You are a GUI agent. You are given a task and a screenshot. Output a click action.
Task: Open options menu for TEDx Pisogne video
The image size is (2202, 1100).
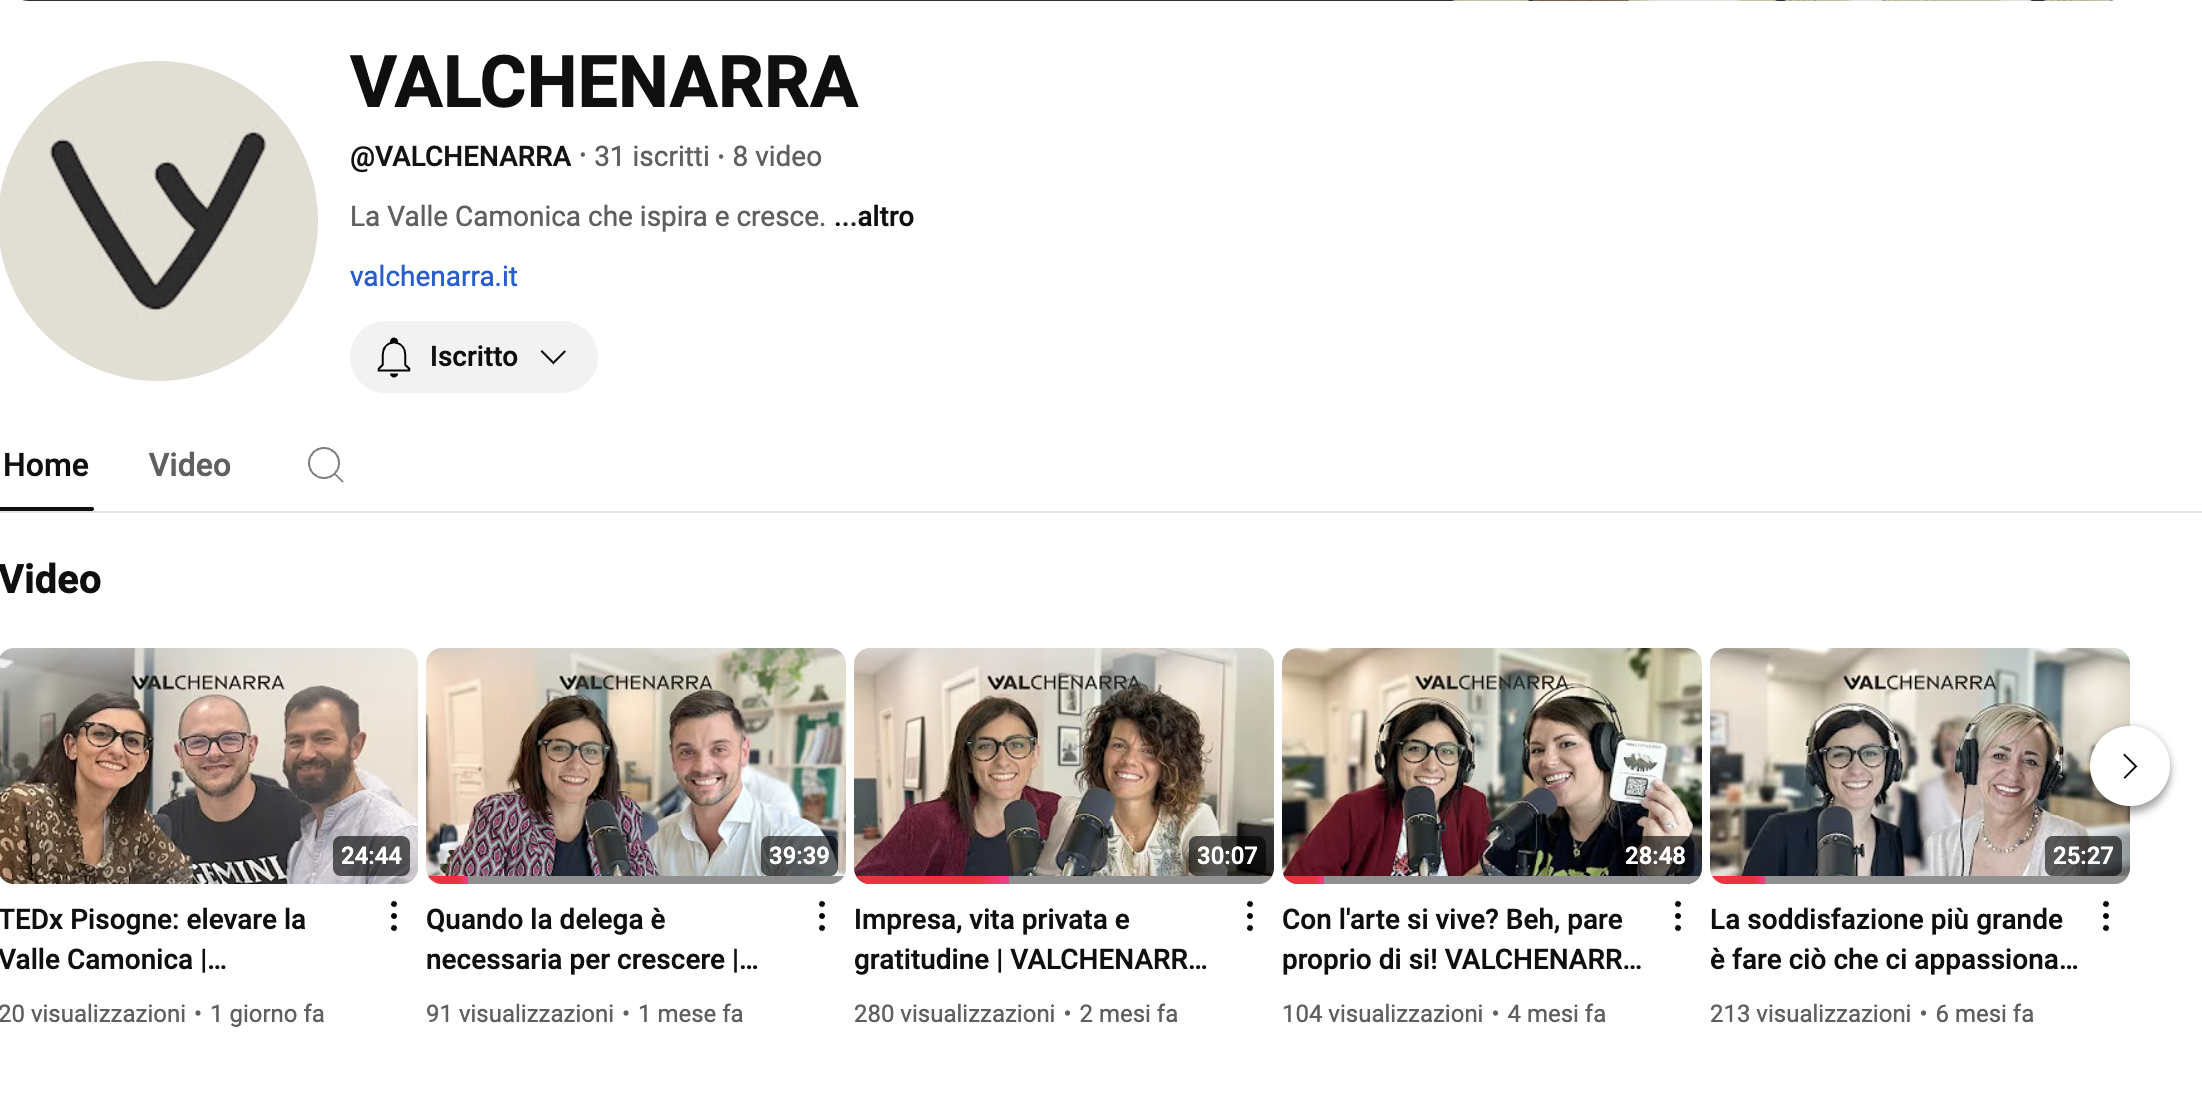394,916
